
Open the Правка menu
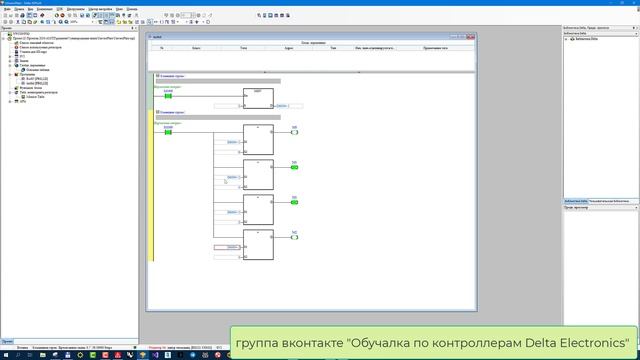tap(19, 9)
